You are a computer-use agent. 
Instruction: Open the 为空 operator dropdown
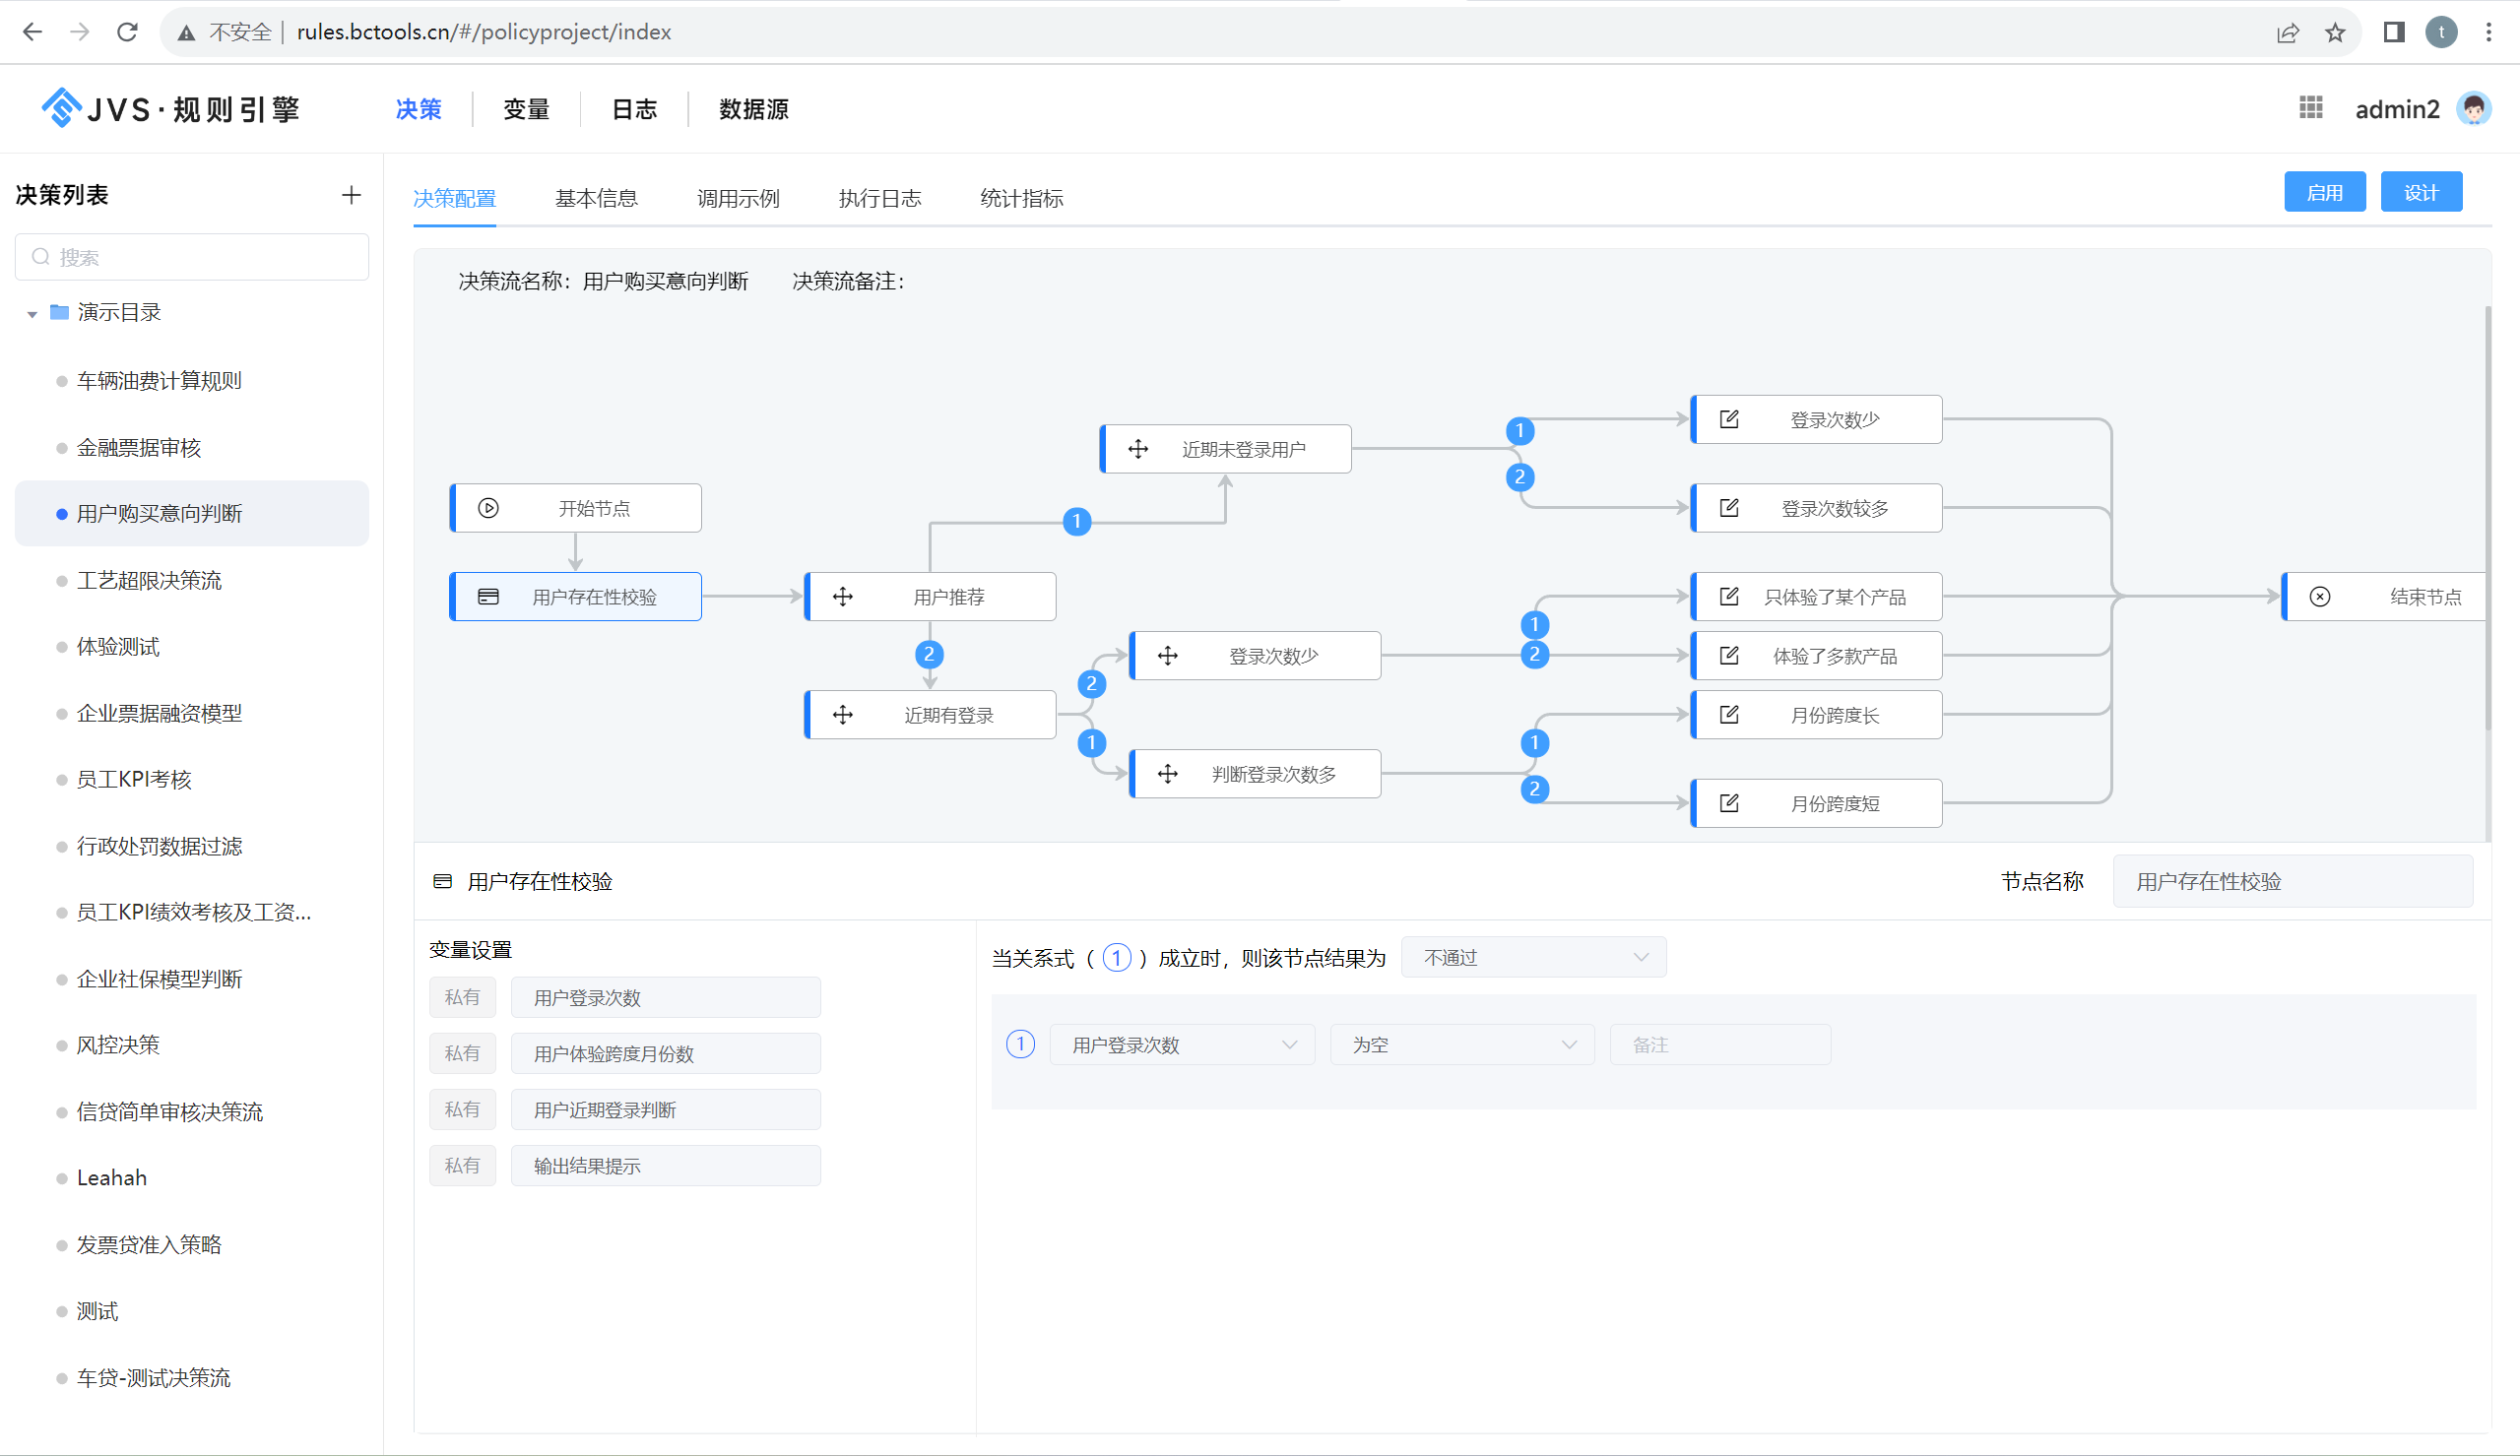click(1462, 1045)
